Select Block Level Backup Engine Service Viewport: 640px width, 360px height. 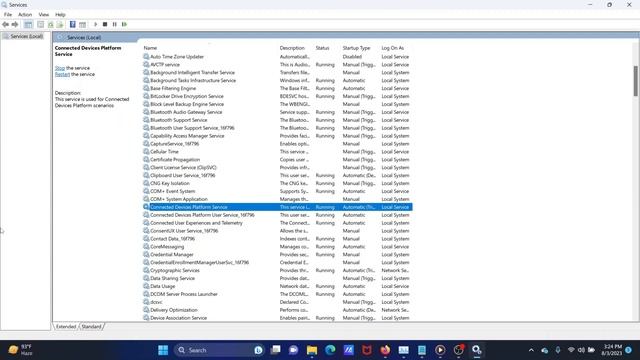278,104
